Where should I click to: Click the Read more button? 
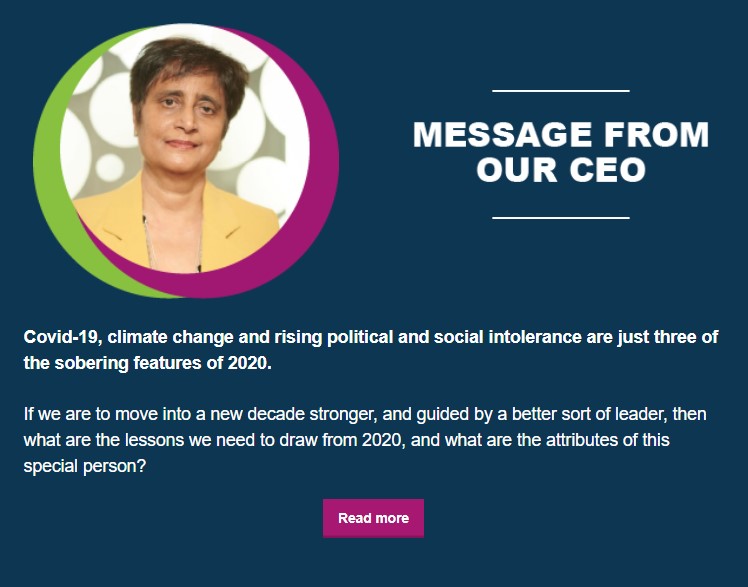tap(373, 518)
